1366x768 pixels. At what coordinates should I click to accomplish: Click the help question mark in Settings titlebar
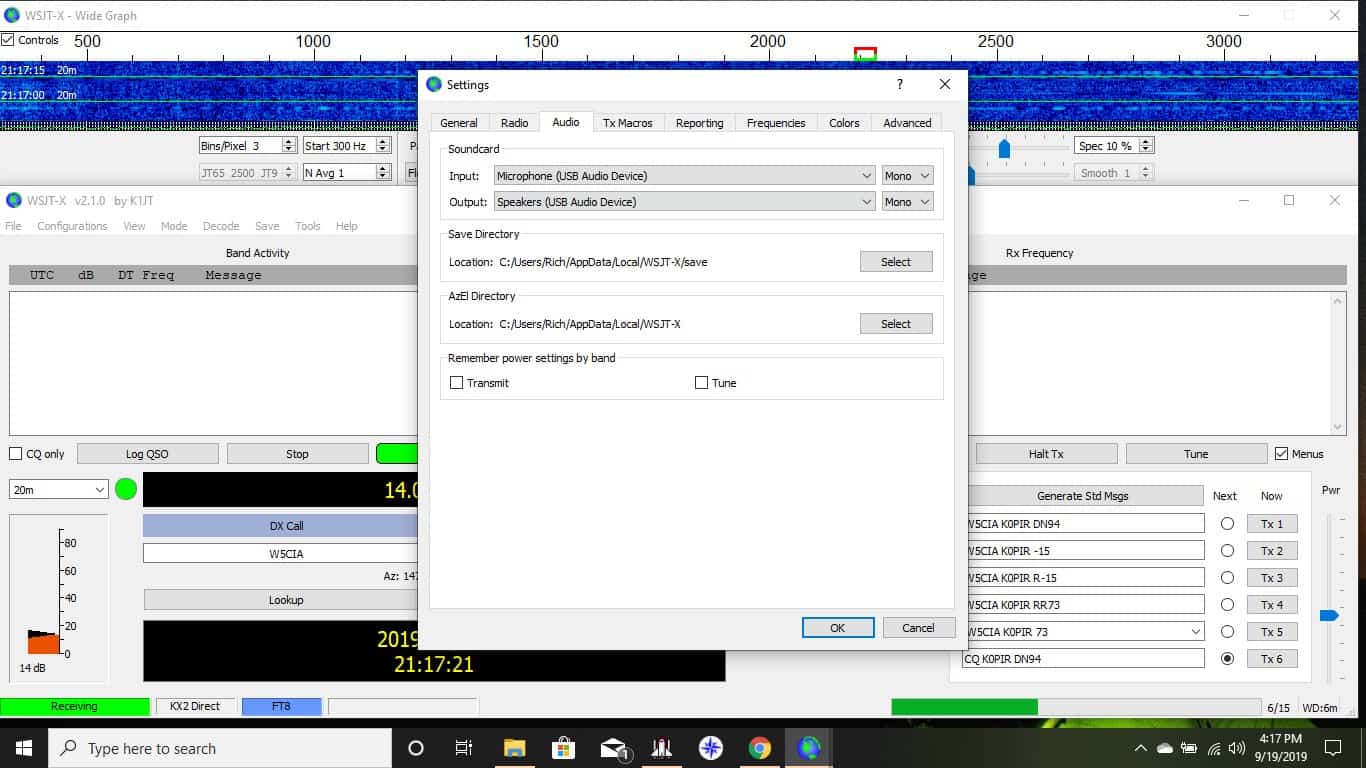click(x=899, y=85)
